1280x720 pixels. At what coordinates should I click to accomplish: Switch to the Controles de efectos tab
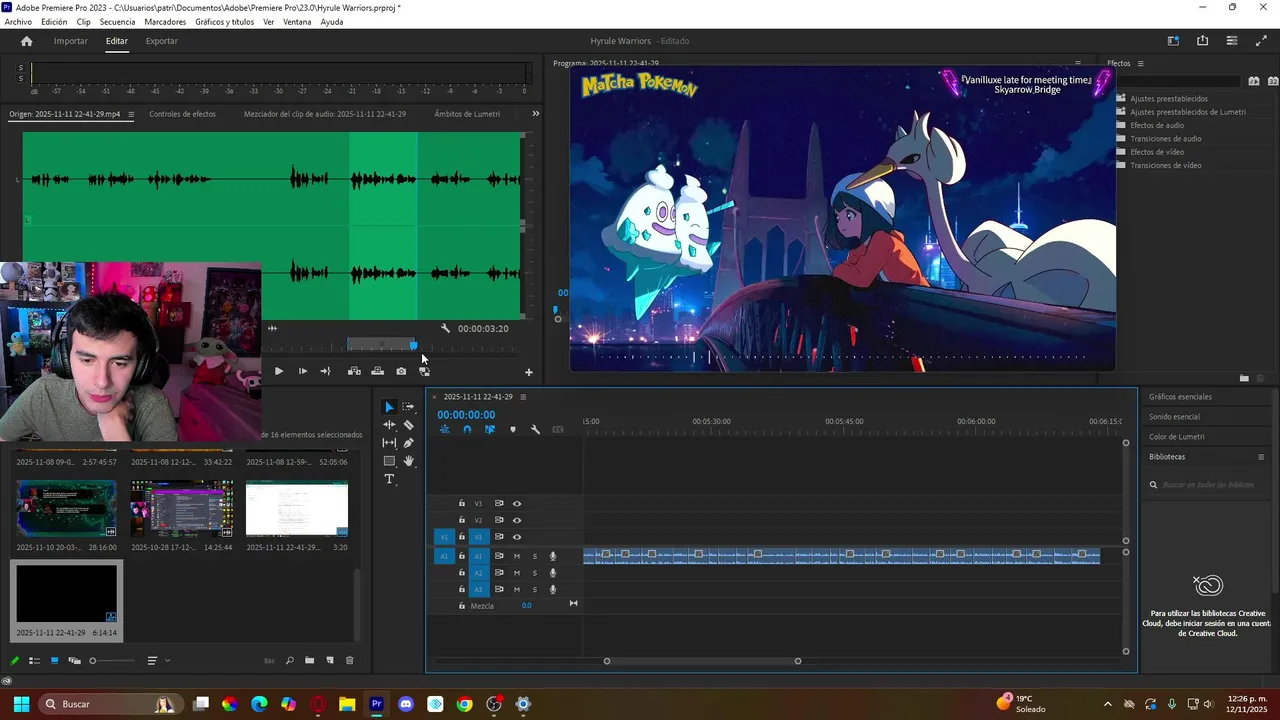pyautogui.click(x=182, y=114)
